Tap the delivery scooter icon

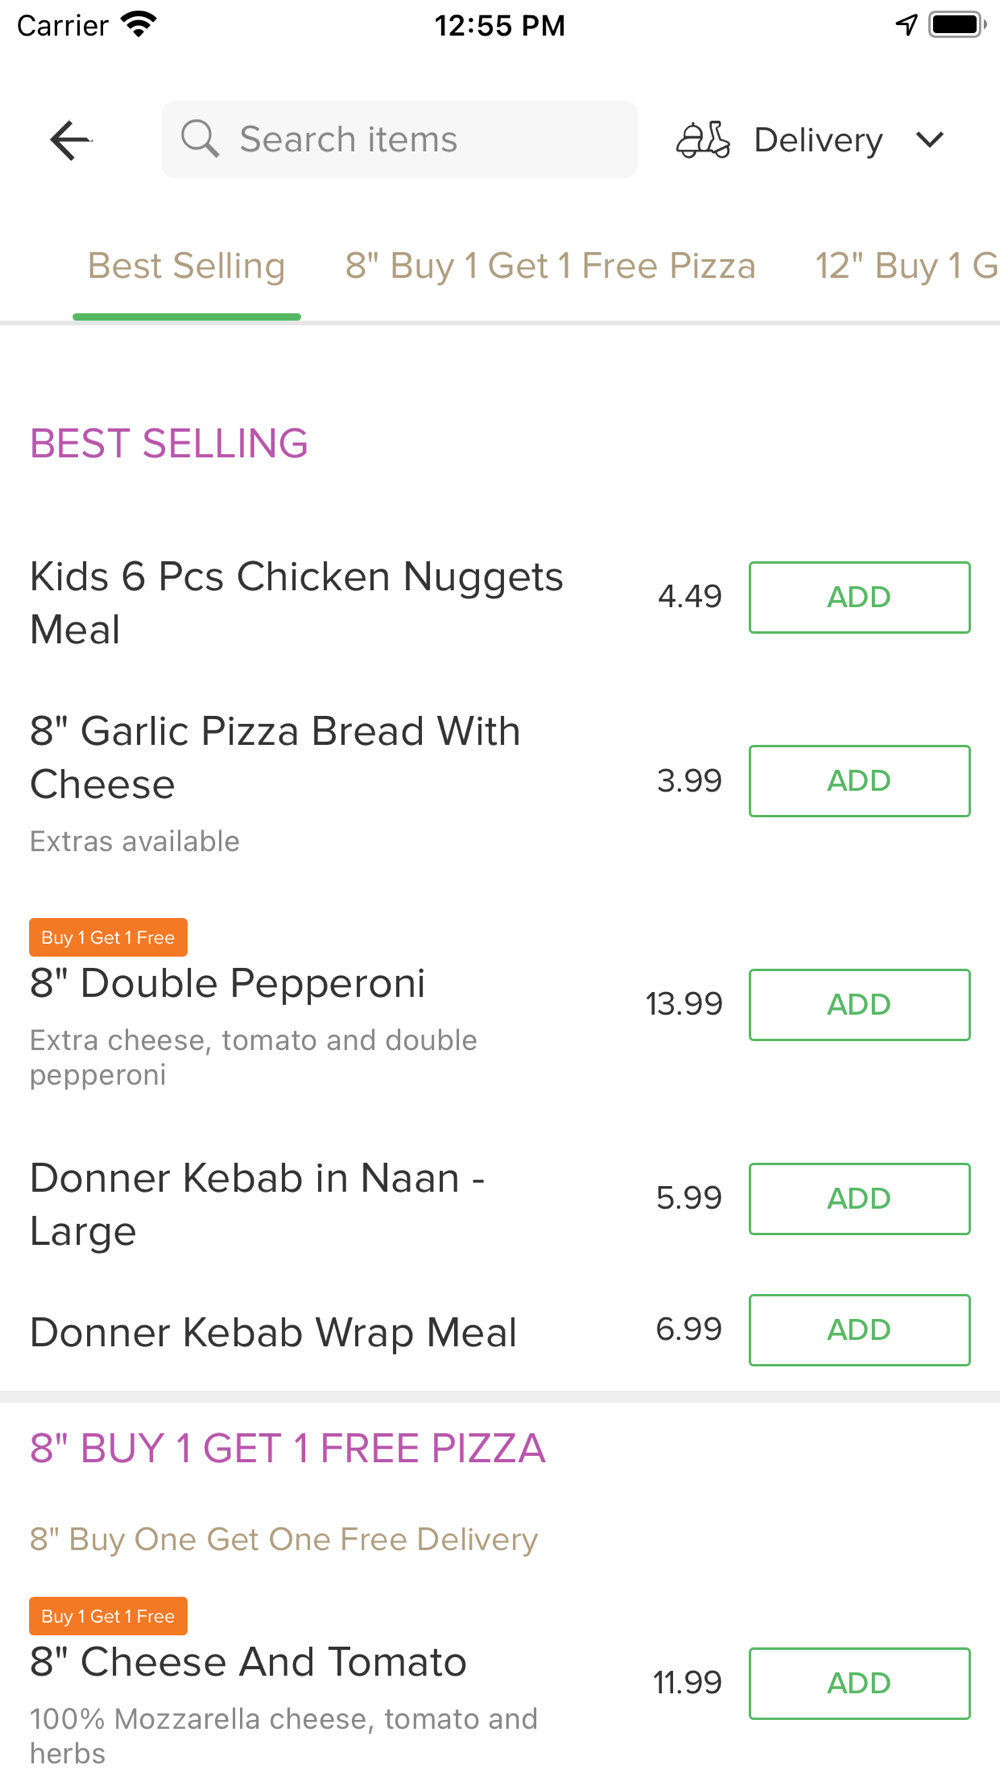(x=703, y=140)
